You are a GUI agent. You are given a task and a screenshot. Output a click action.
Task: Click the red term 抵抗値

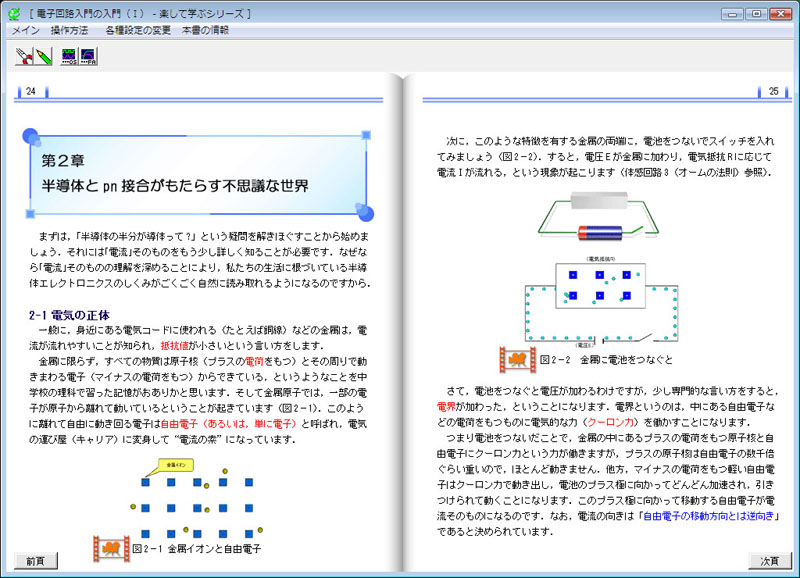coord(174,345)
